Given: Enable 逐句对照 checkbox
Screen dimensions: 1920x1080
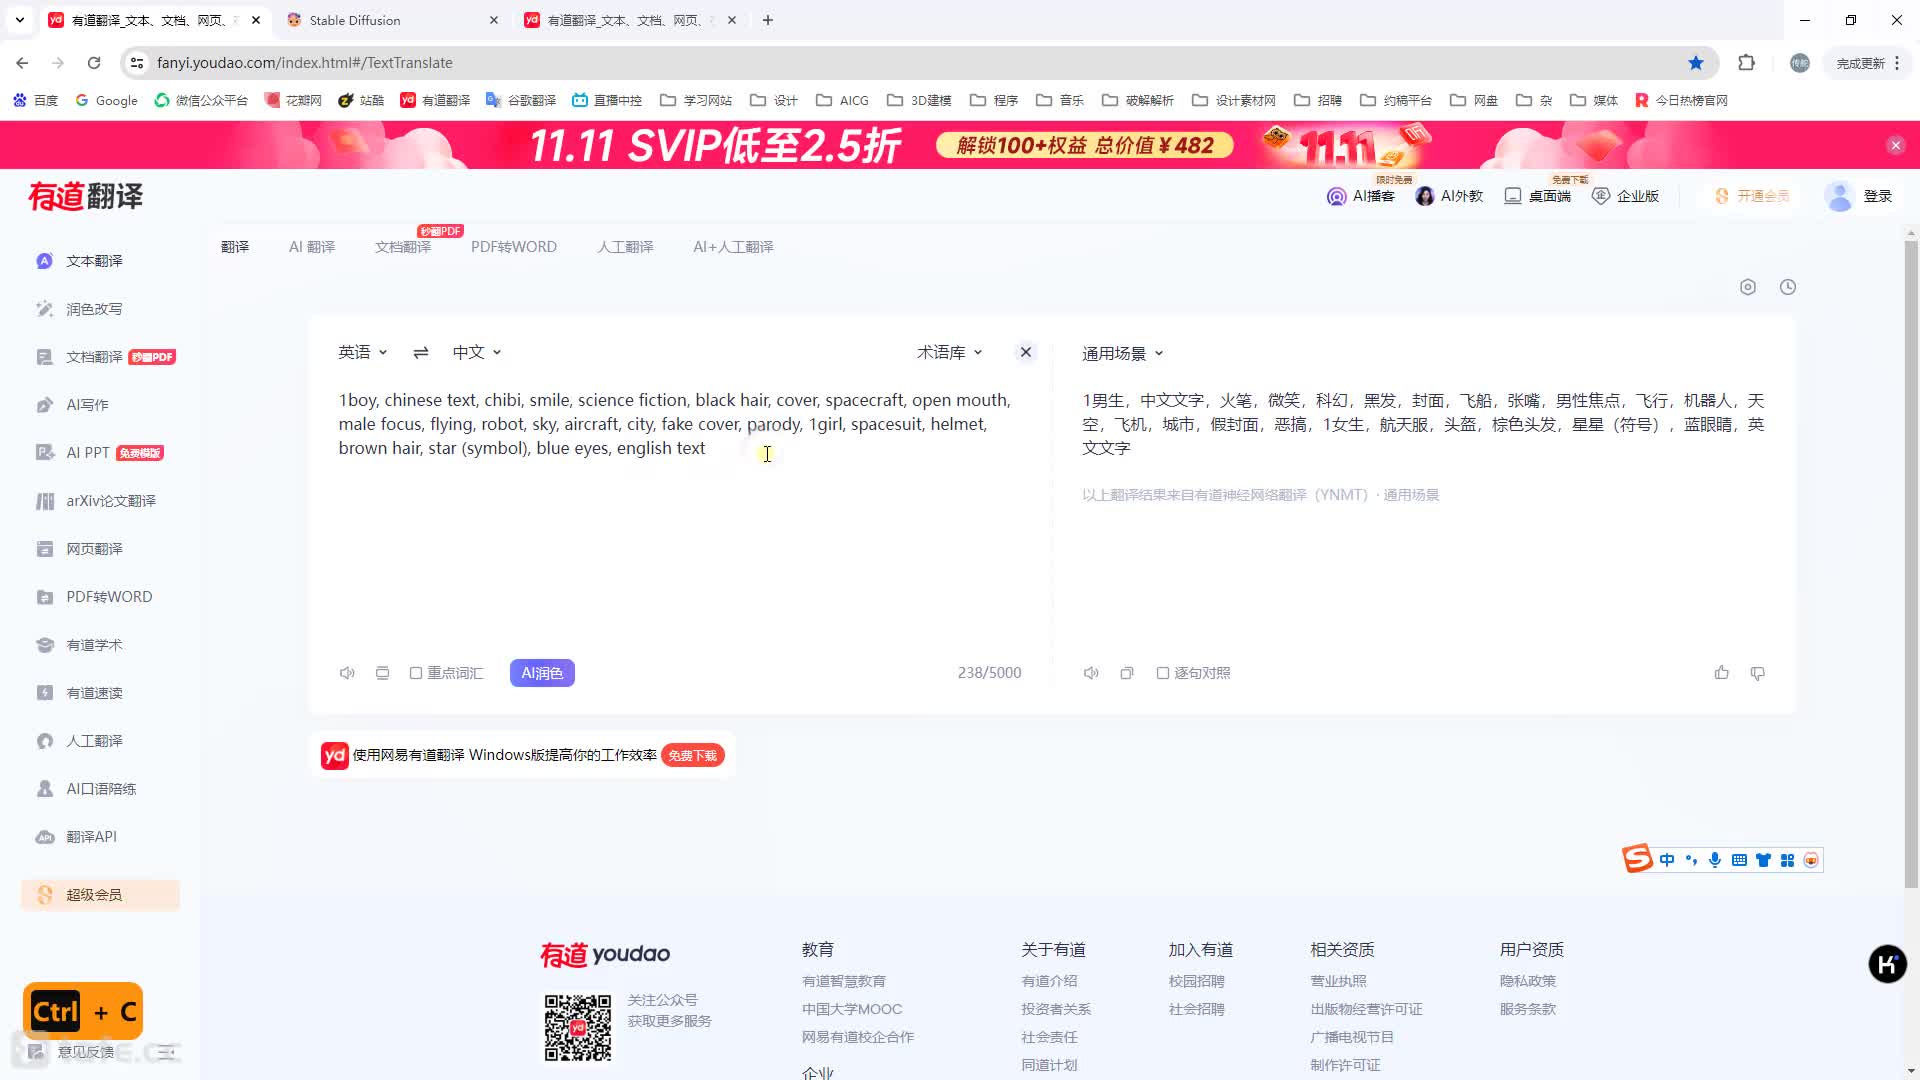Looking at the screenshot, I should tap(1163, 673).
